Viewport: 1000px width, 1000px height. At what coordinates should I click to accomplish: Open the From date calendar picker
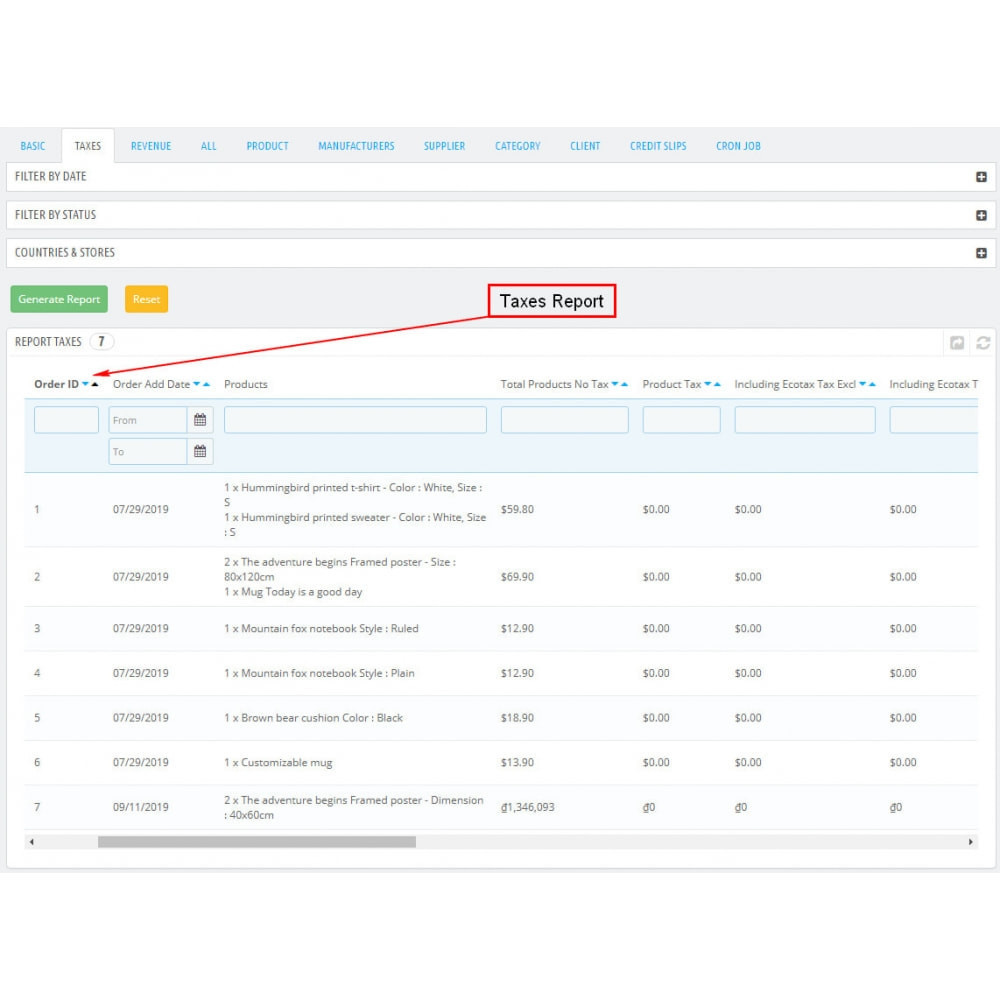coord(200,420)
